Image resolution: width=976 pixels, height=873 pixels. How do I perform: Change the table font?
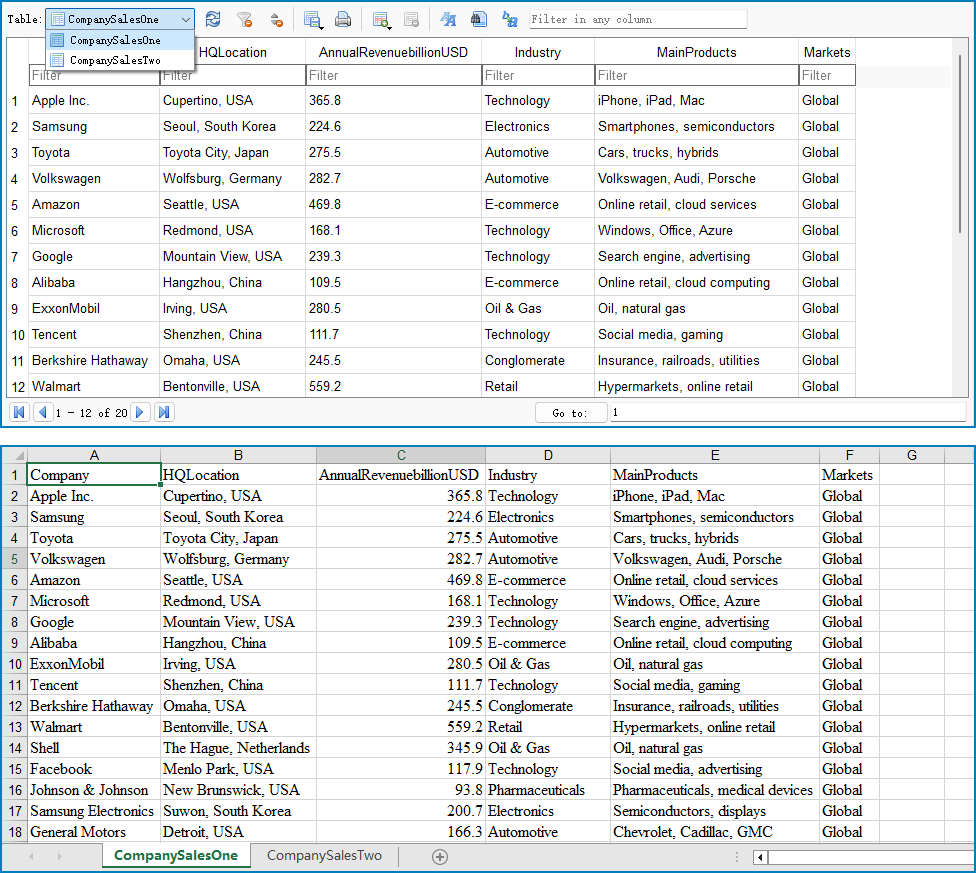(448, 19)
